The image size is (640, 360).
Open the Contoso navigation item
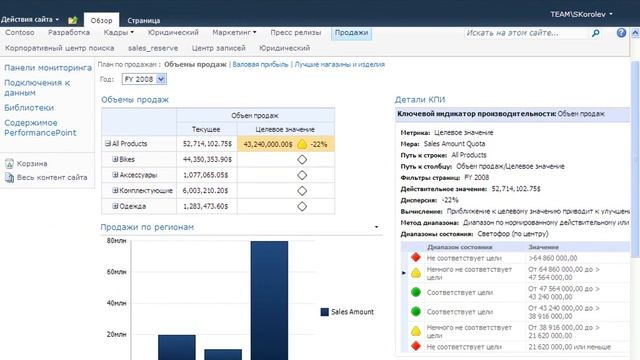click(20, 32)
